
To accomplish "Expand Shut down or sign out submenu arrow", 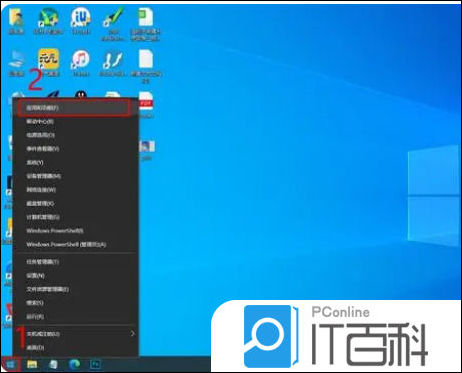I will click(x=133, y=334).
